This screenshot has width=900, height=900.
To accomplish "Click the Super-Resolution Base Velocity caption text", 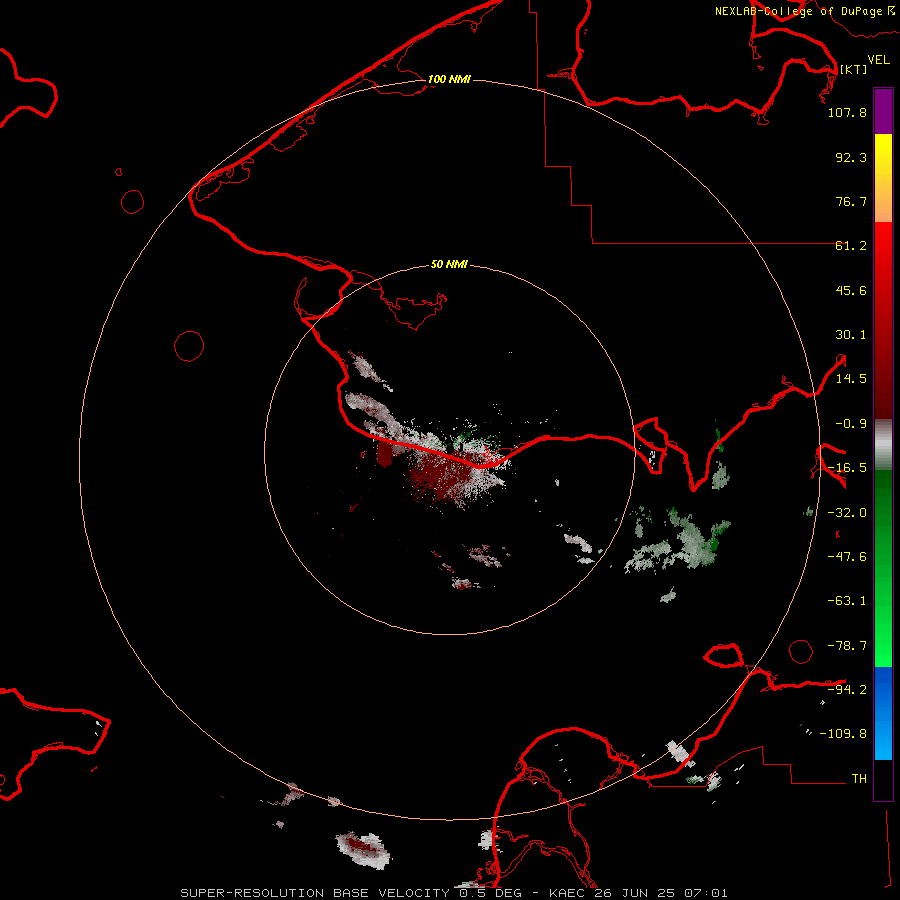I will click(454, 893).
